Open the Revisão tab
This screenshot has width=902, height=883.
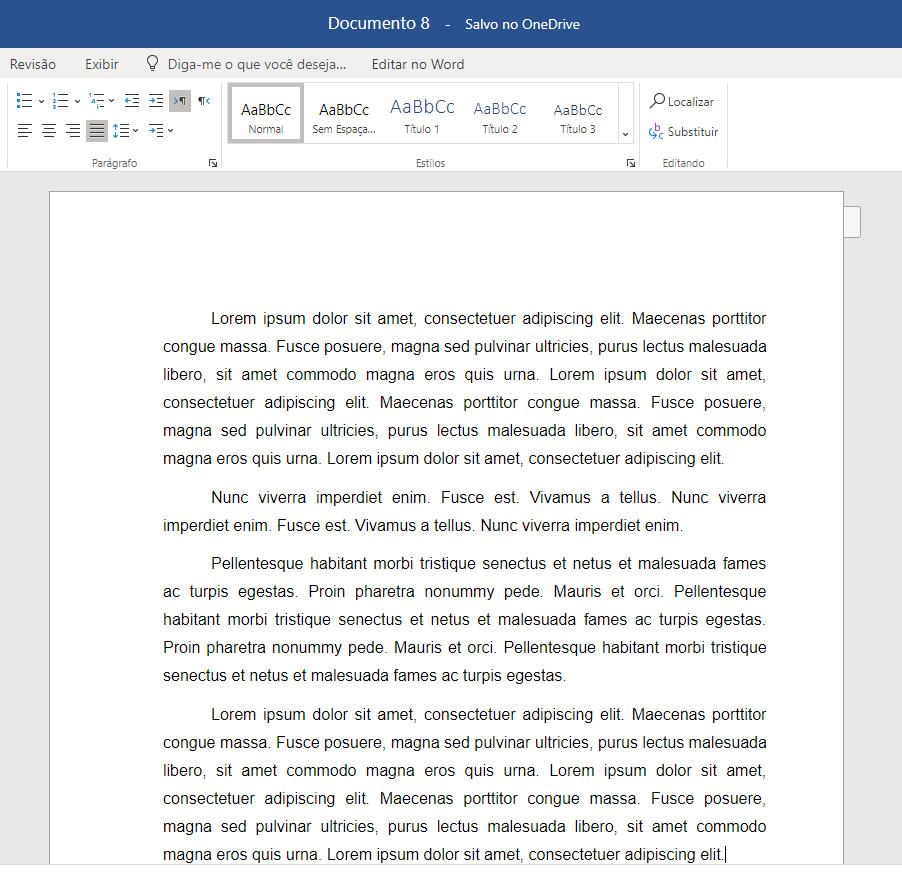(x=33, y=64)
